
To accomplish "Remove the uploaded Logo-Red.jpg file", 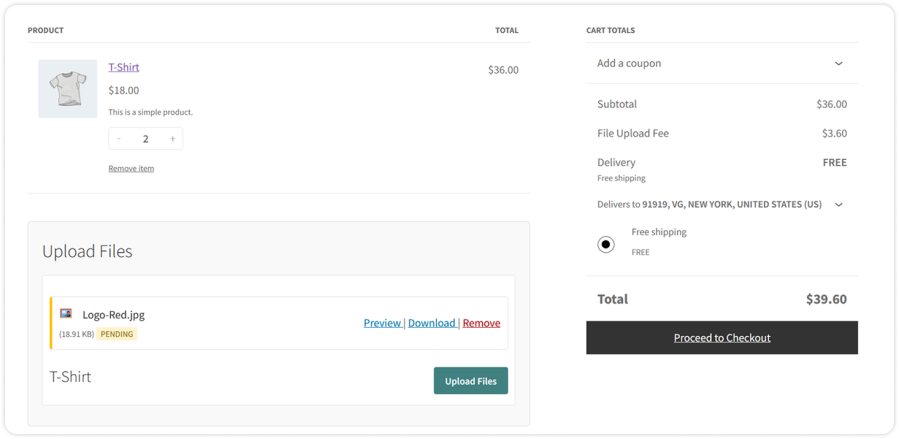I will coord(481,323).
